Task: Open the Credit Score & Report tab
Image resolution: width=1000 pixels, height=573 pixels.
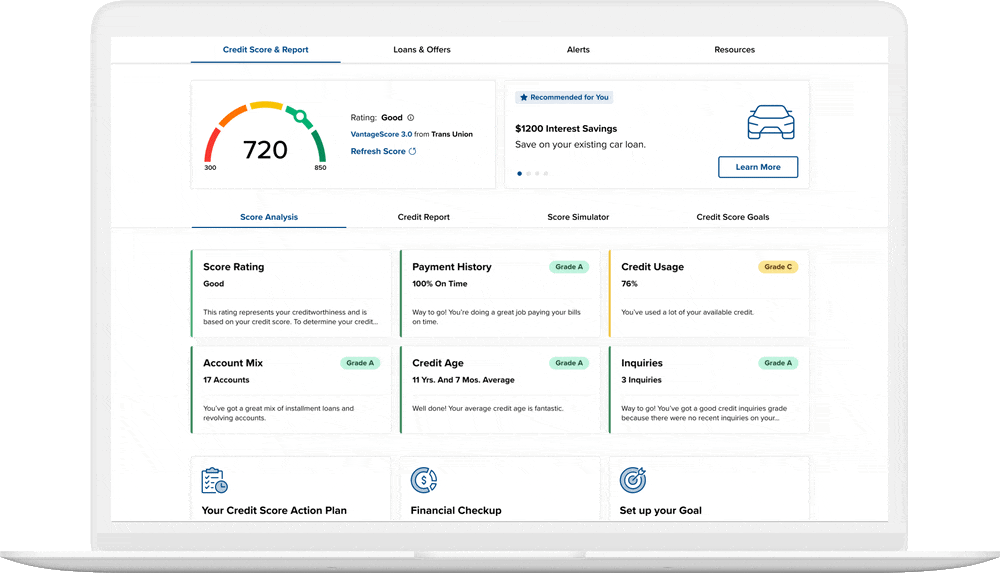Action: coord(265,50)
